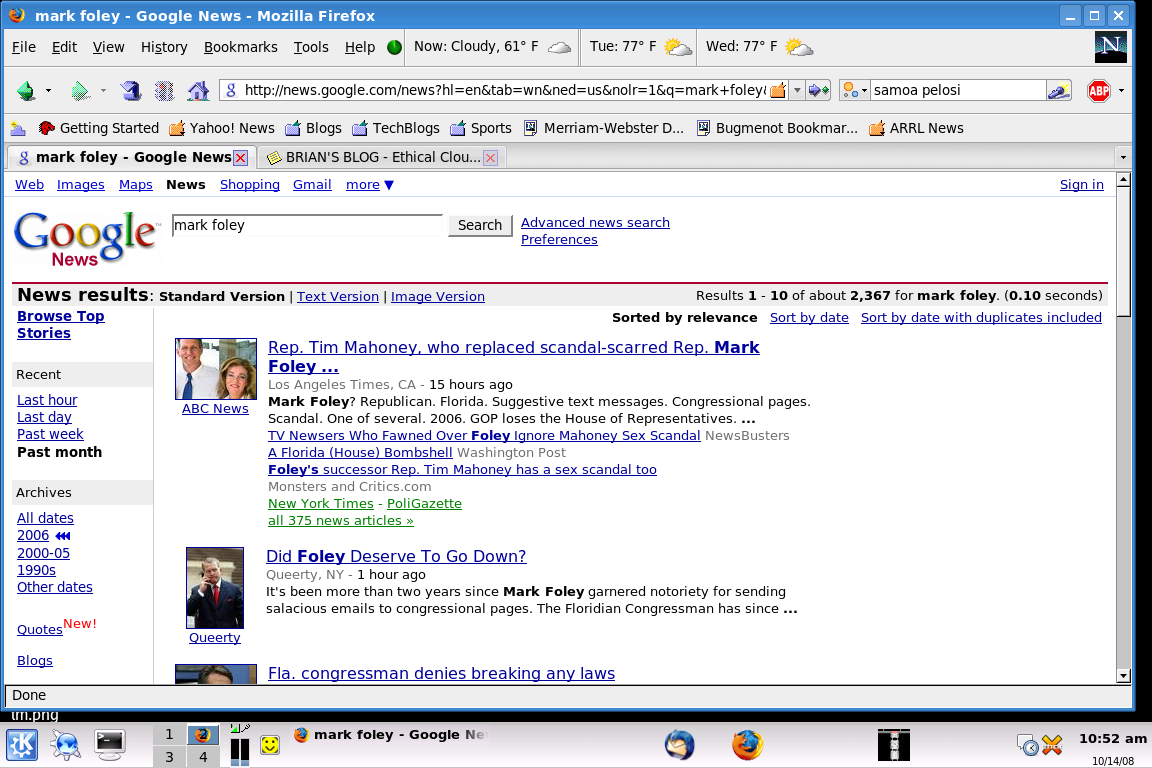Launch Thunderbird from the panel

click(680, 745)
